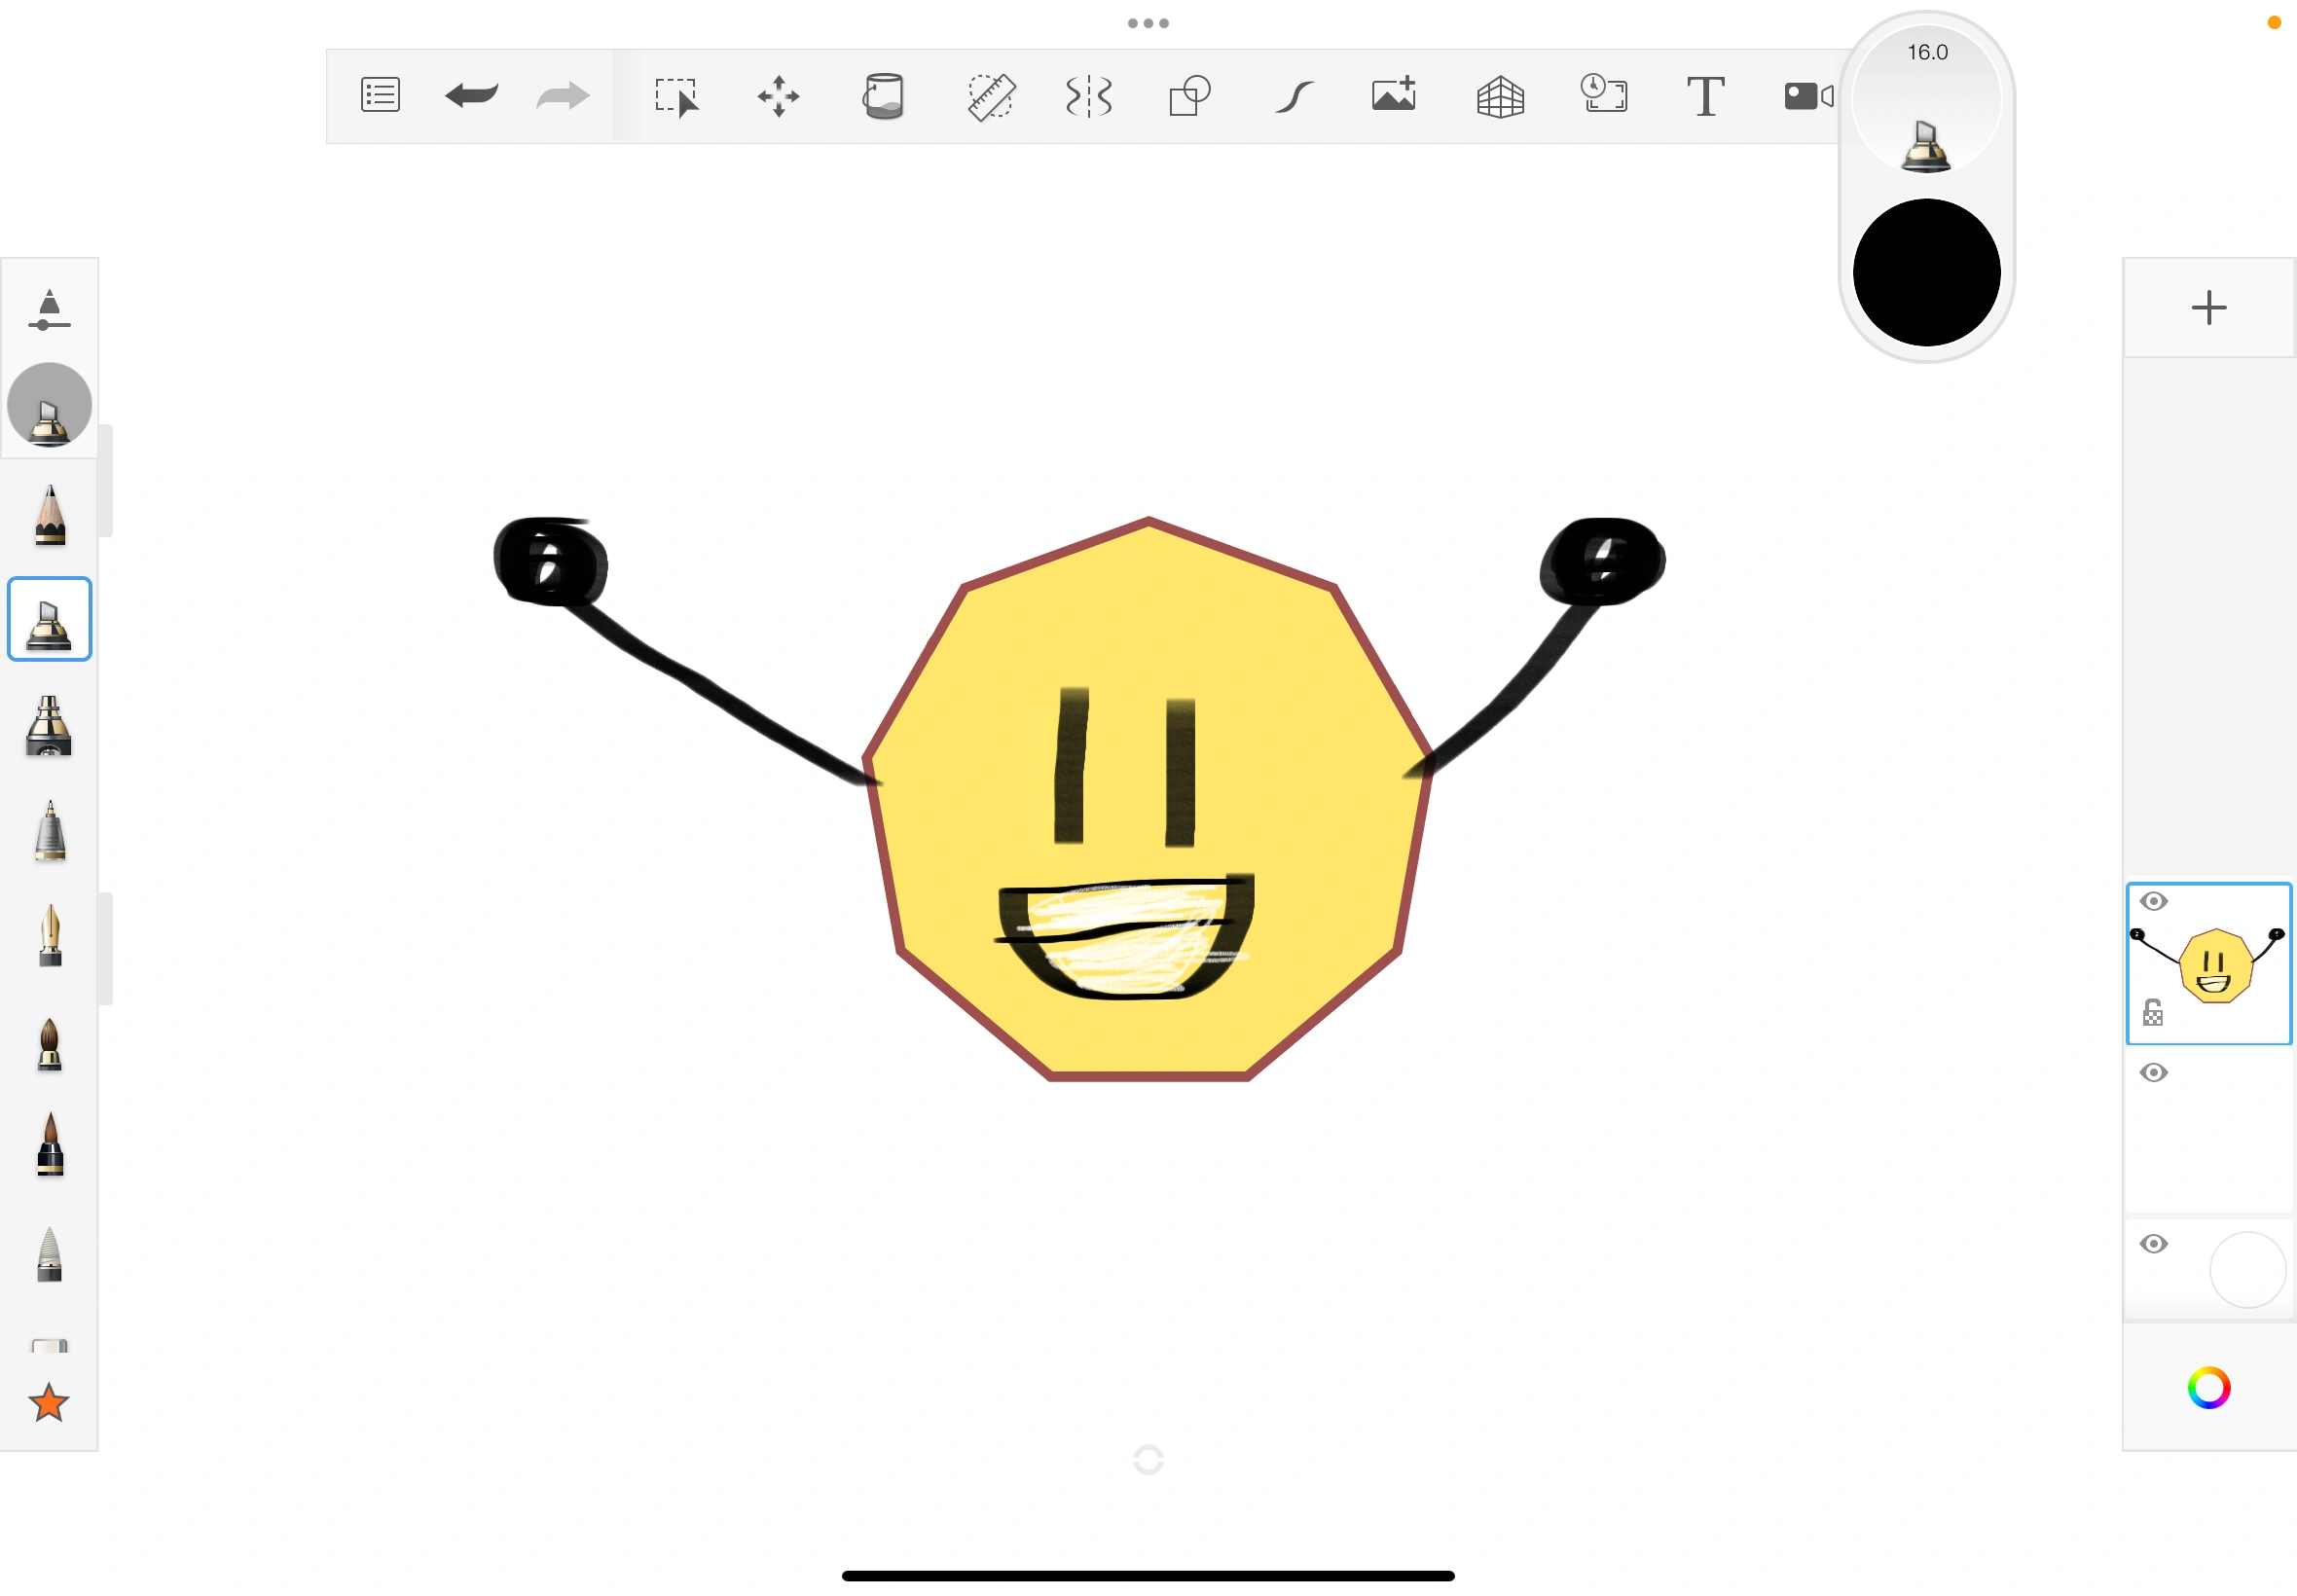Open the main menu list icon
The height and width of the screenshot is (1596, 2297).
[380, 95]
